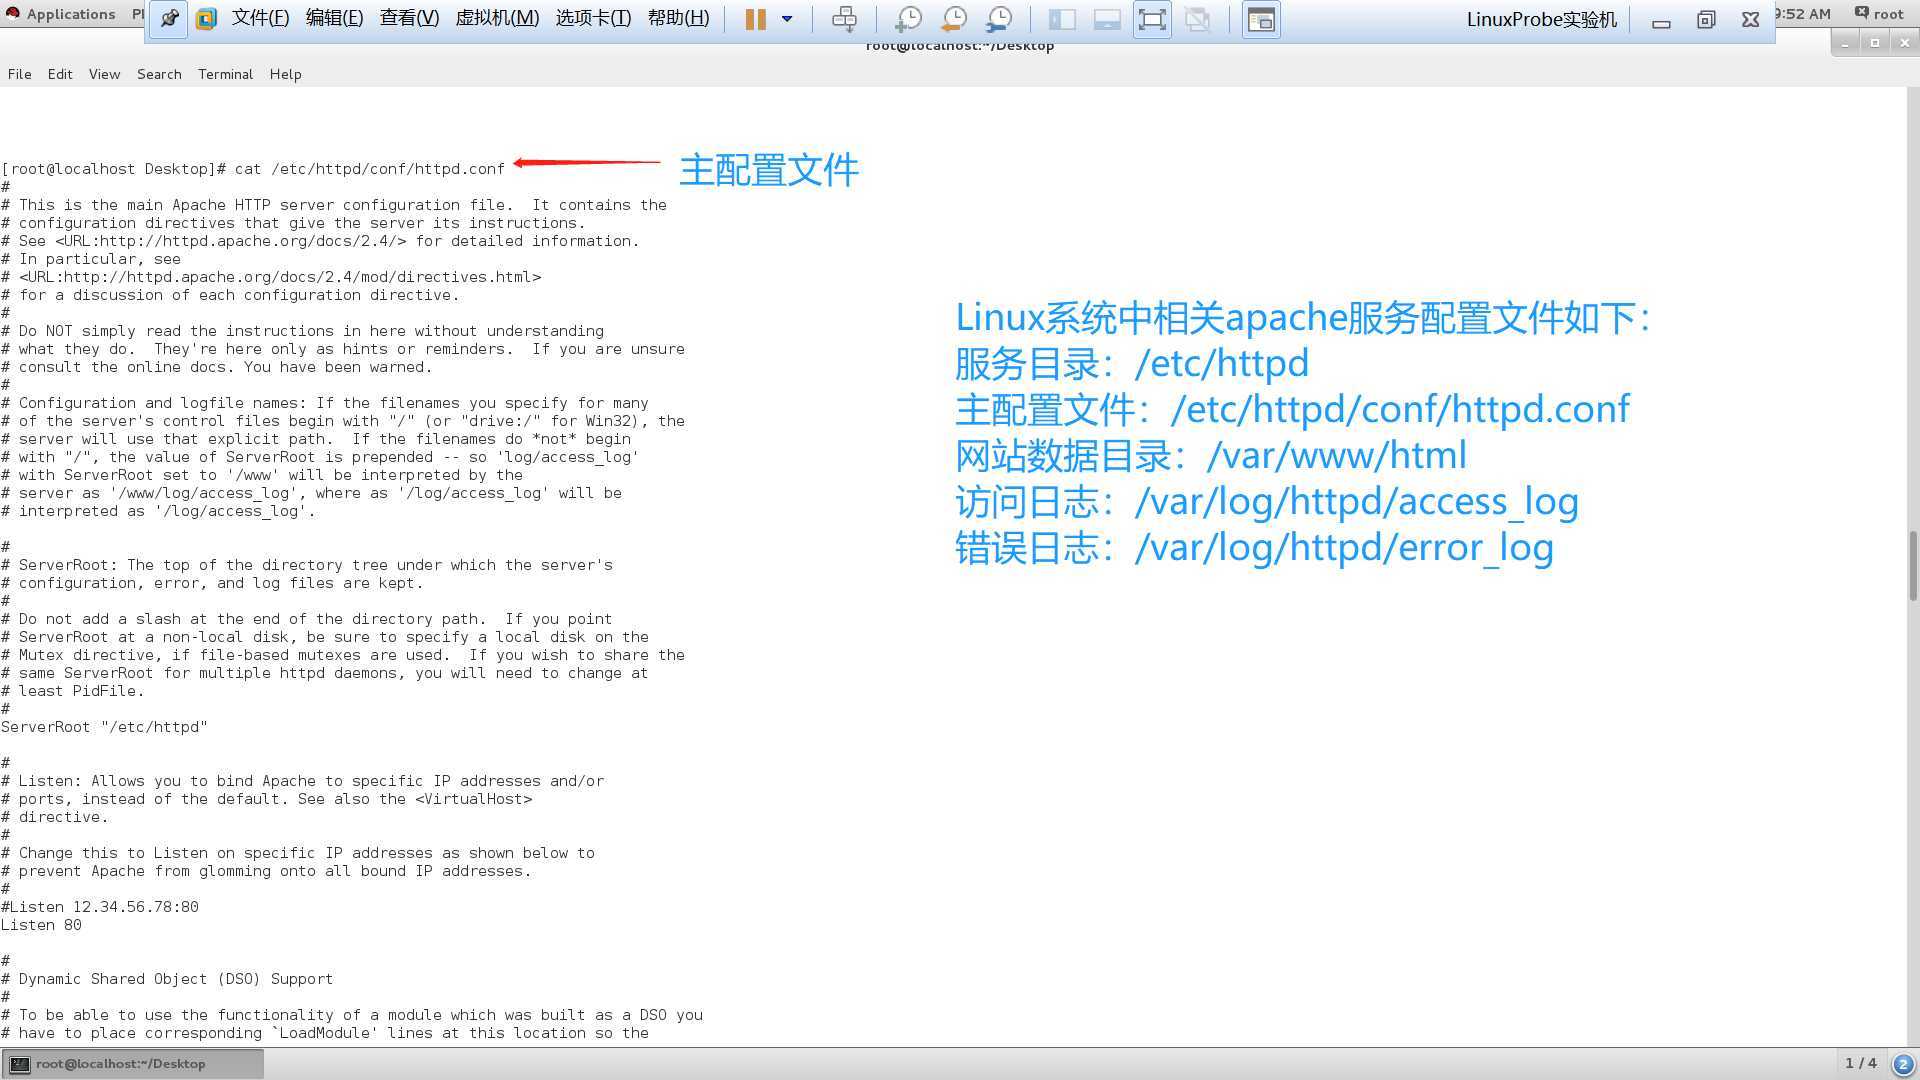Close the VMware toolbar window
This screenshot has height=1080, width=1920.
coord(1751,20)
